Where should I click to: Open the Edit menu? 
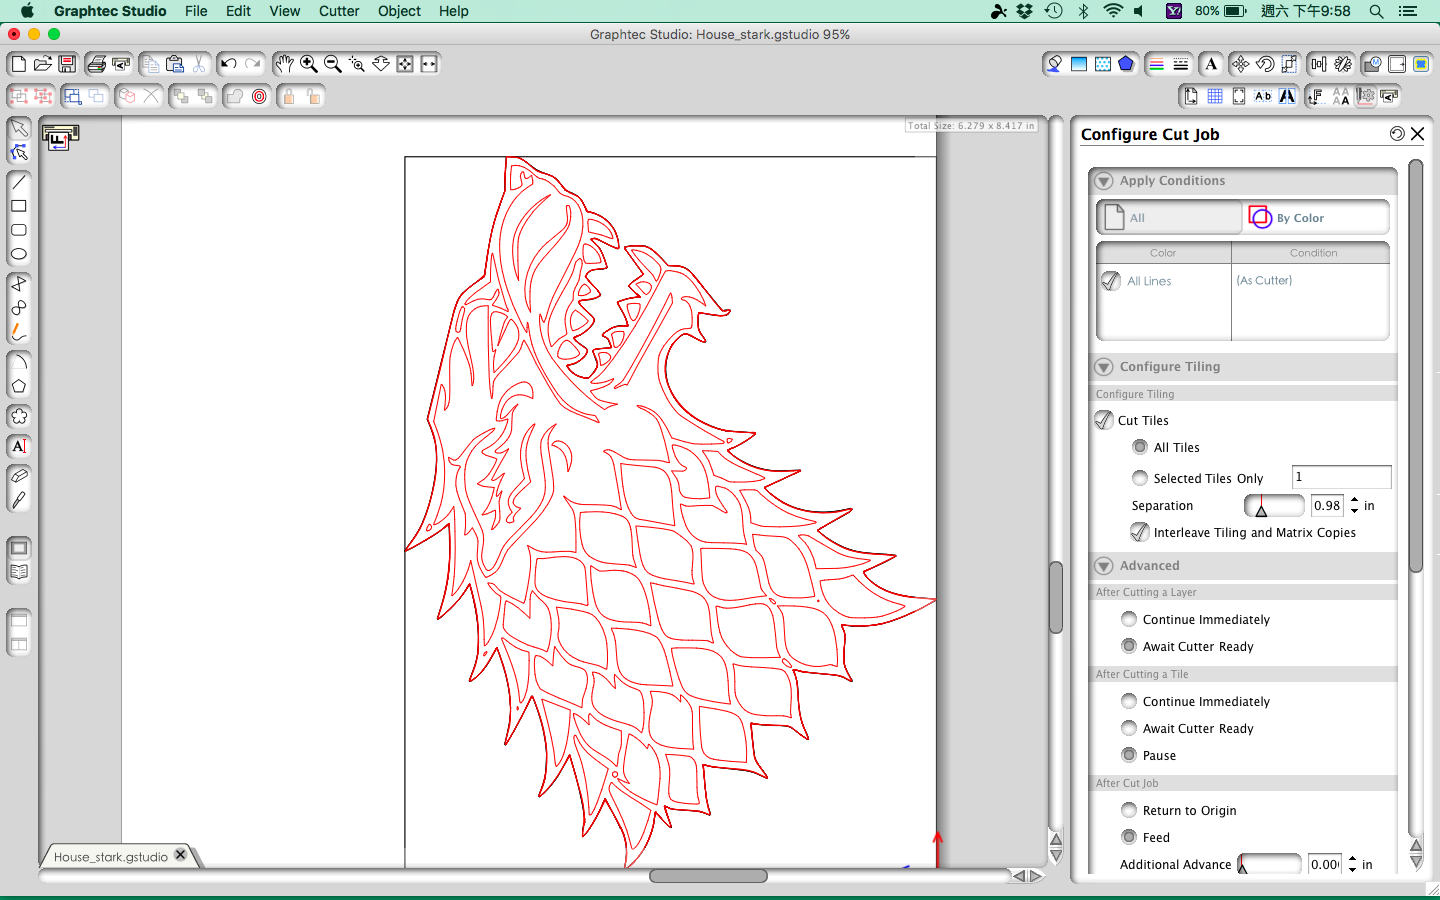[x=238, y=11]
